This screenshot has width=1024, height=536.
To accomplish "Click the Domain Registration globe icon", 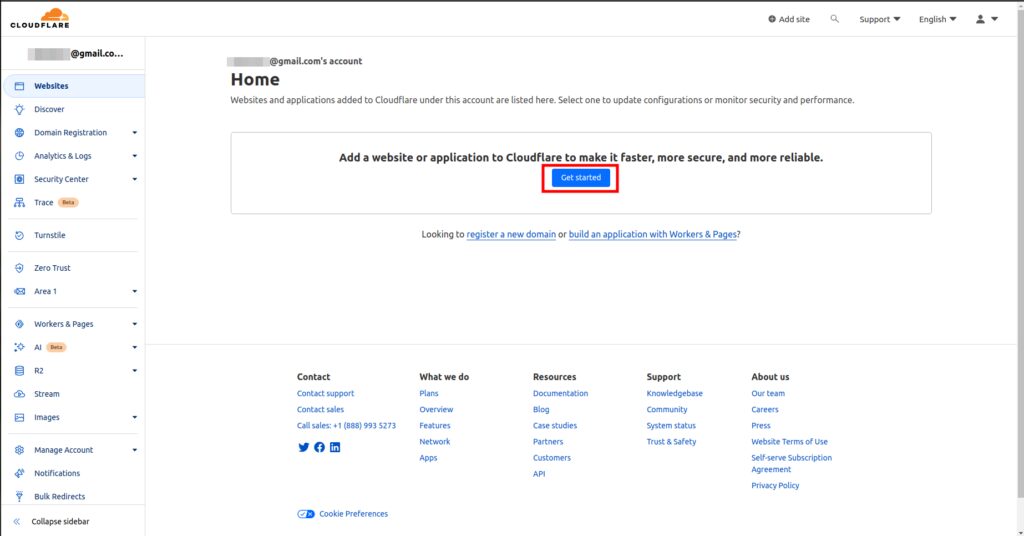I will [x=20, y=133].
